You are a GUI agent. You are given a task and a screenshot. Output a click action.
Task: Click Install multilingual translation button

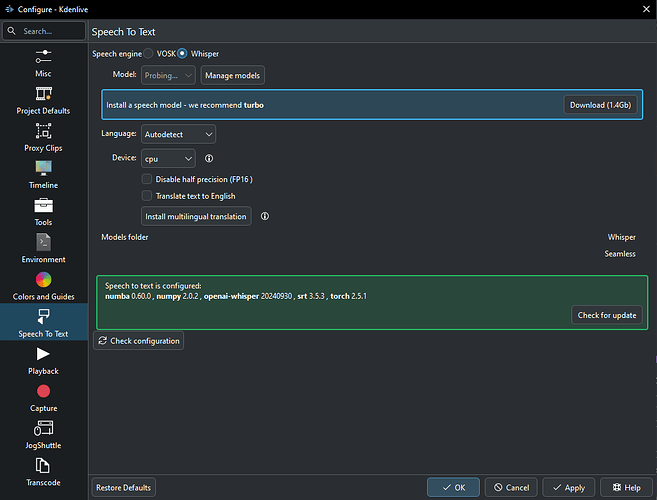196,216
